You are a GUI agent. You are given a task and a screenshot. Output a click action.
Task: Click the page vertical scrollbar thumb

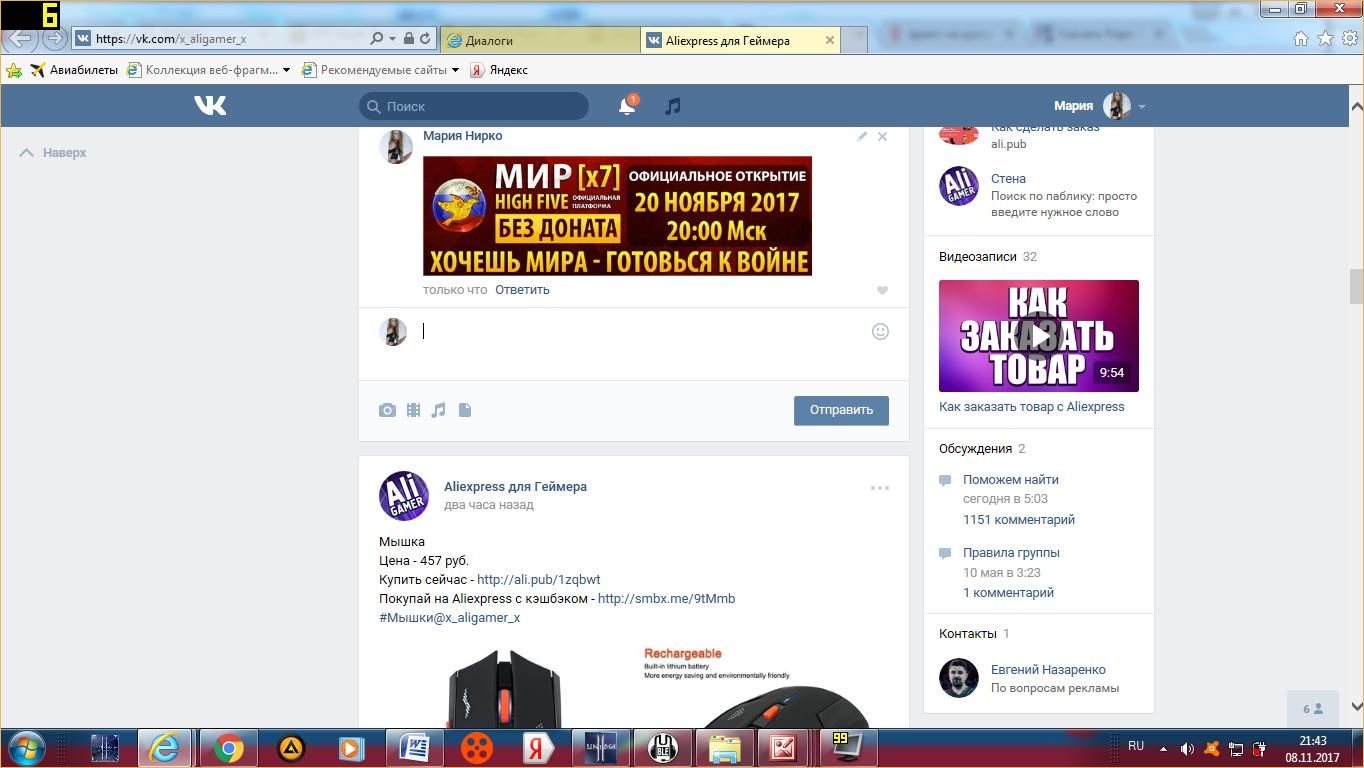coord(1356,286)
